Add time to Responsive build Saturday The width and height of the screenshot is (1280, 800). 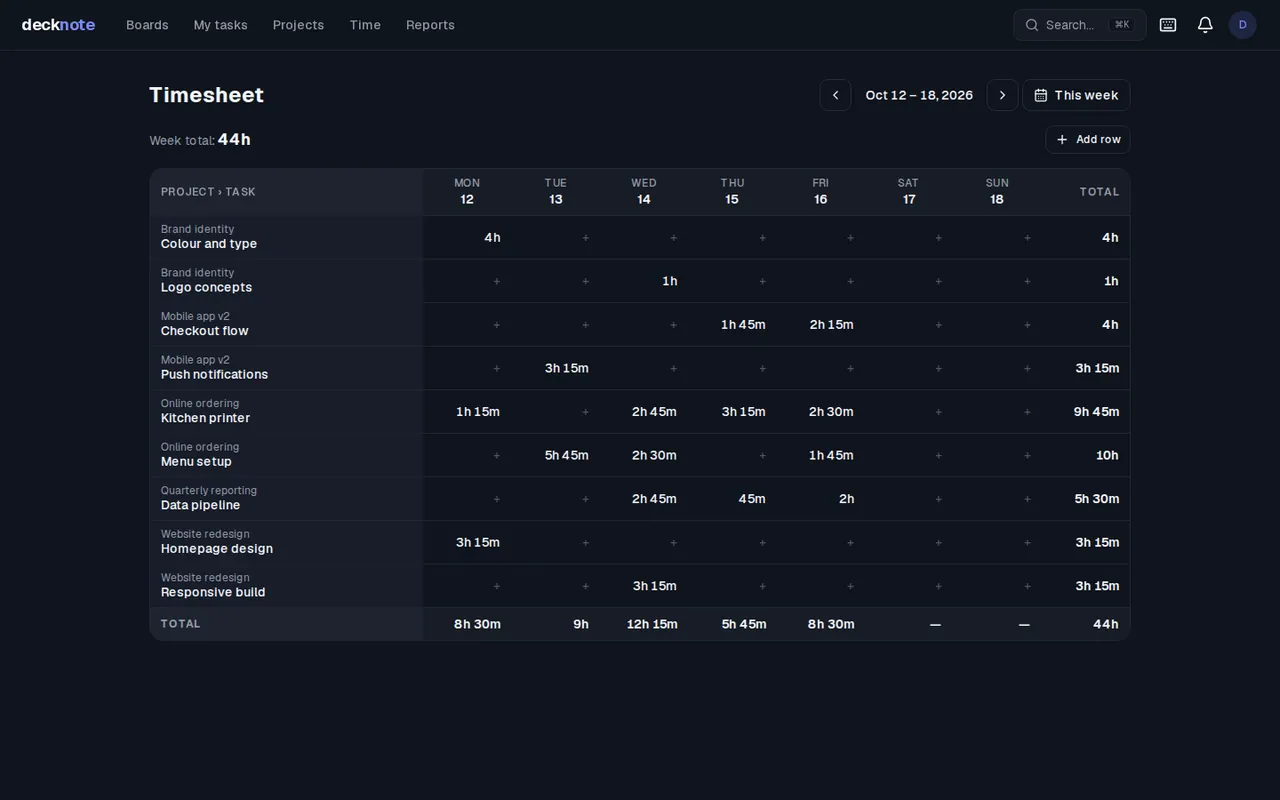coord(938,586)
